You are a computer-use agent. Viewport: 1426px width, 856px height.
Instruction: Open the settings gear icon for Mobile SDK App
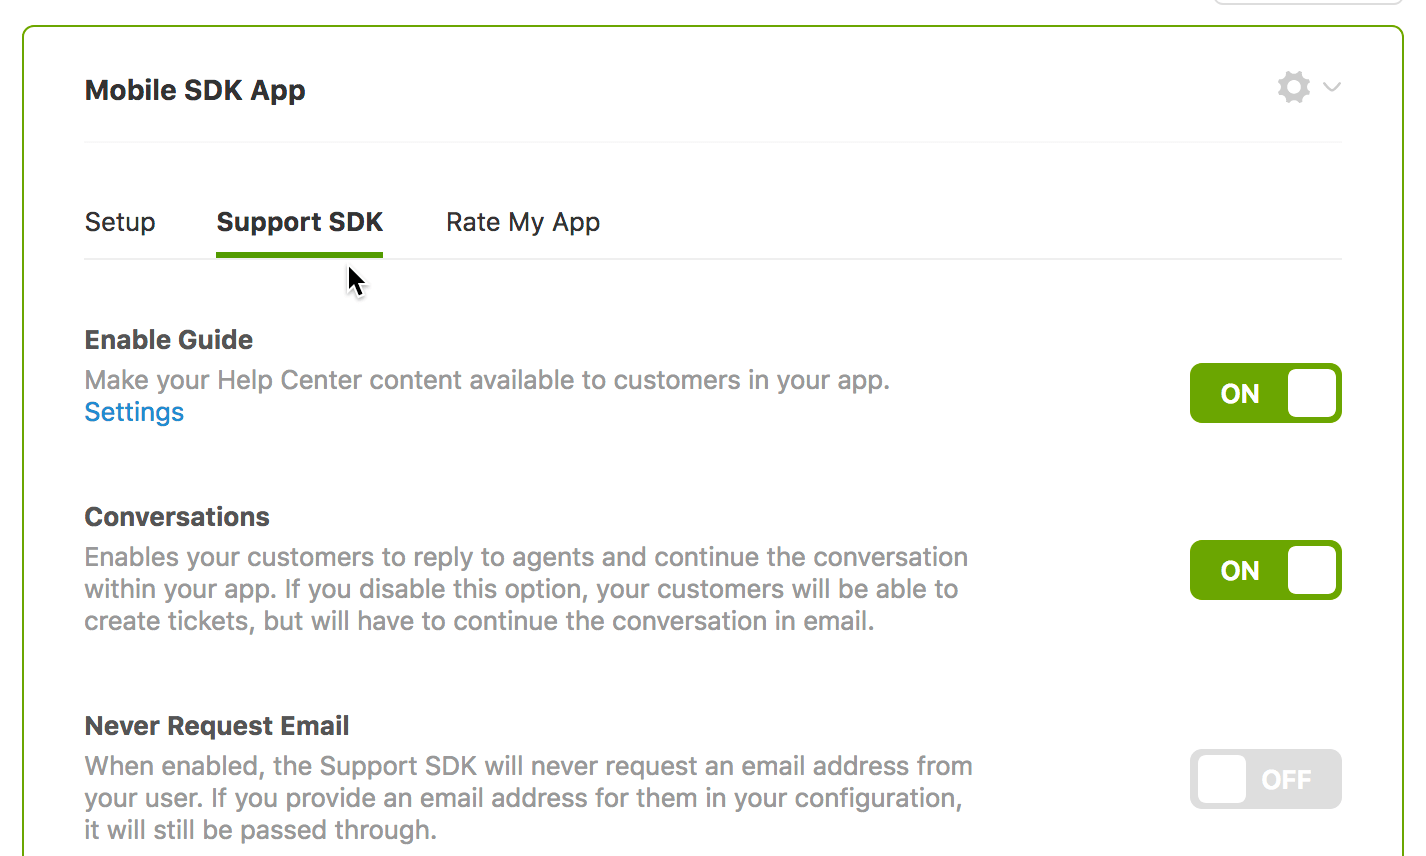coord(1293,87)
